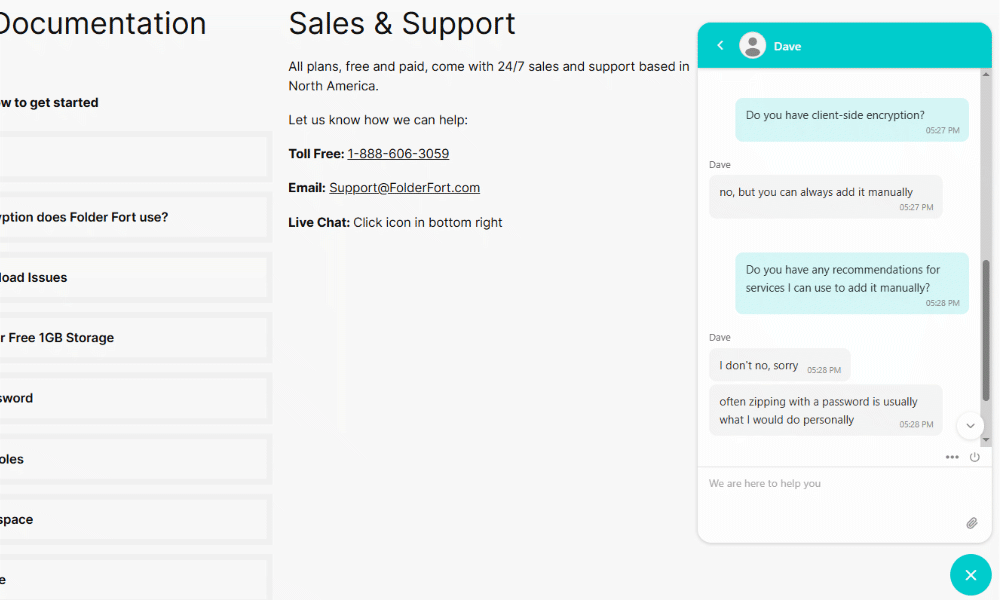
Task: Expand the 'load Issues' documentation item
Action: point(134,277)
